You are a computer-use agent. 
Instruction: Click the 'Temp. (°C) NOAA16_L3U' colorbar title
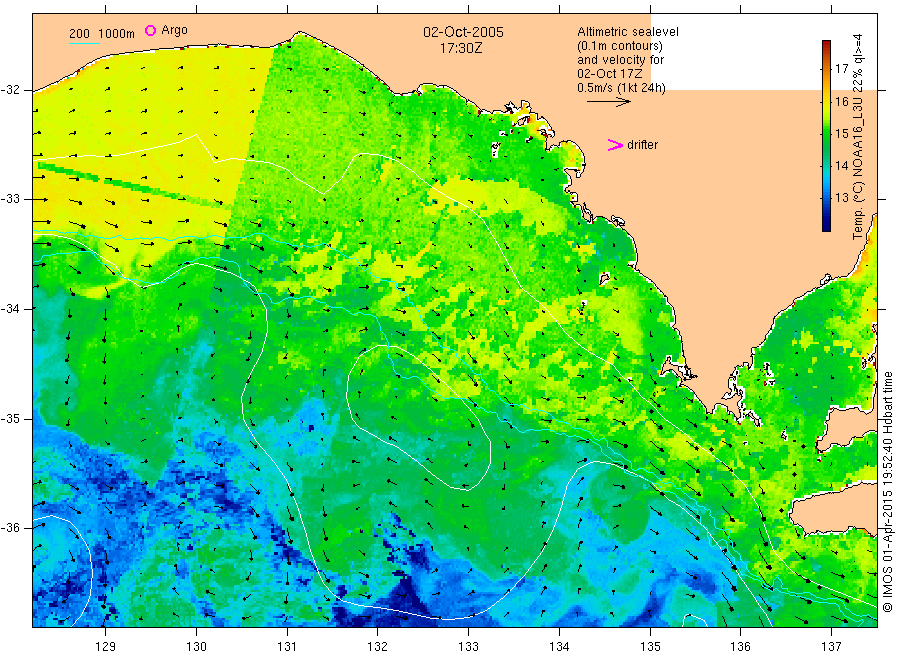pyautogui.click(x=858, y=168)
